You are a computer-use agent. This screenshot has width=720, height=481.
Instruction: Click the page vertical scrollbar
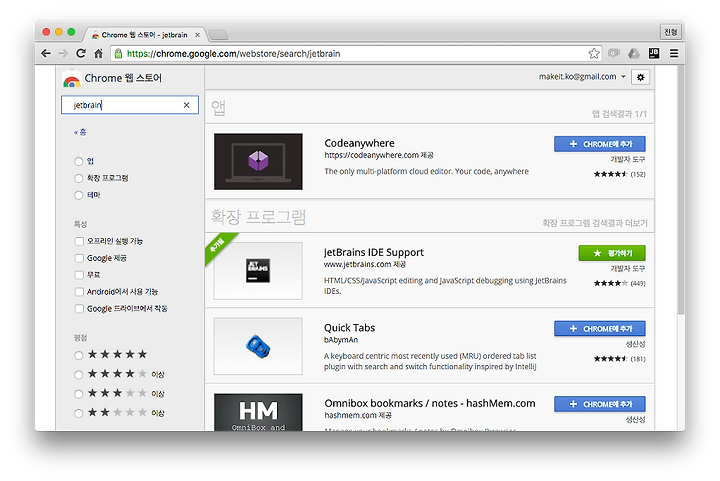coord(681,190)
